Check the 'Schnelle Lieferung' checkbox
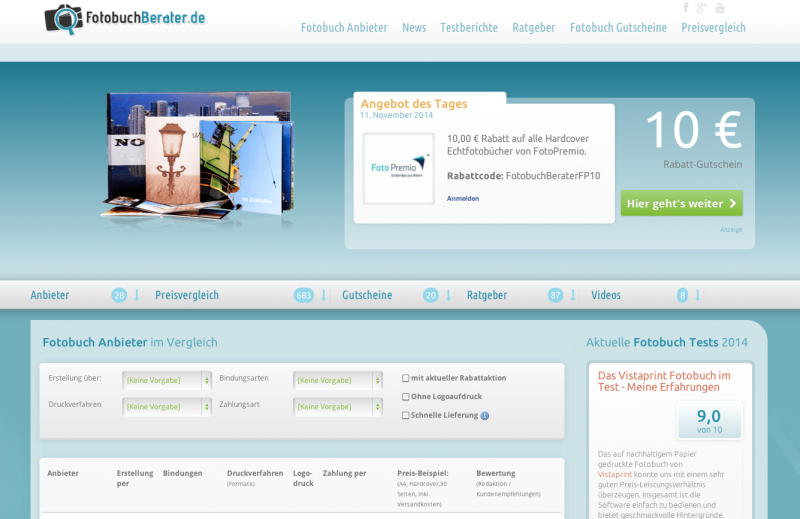800x519 pixels. (406, 415)
